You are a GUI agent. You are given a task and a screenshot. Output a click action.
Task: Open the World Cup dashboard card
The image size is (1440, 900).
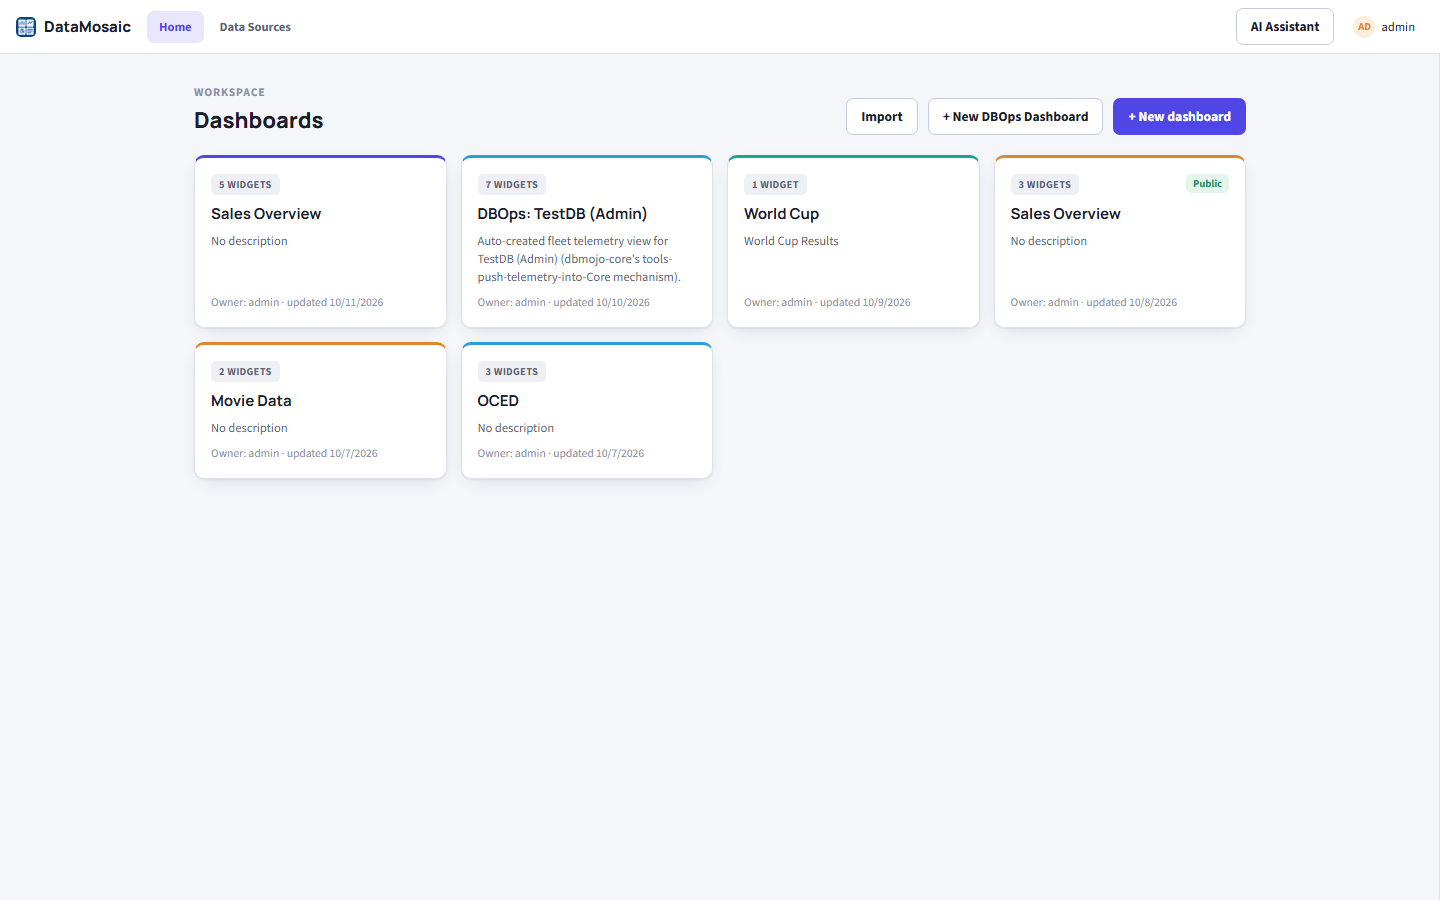[853, 241]
